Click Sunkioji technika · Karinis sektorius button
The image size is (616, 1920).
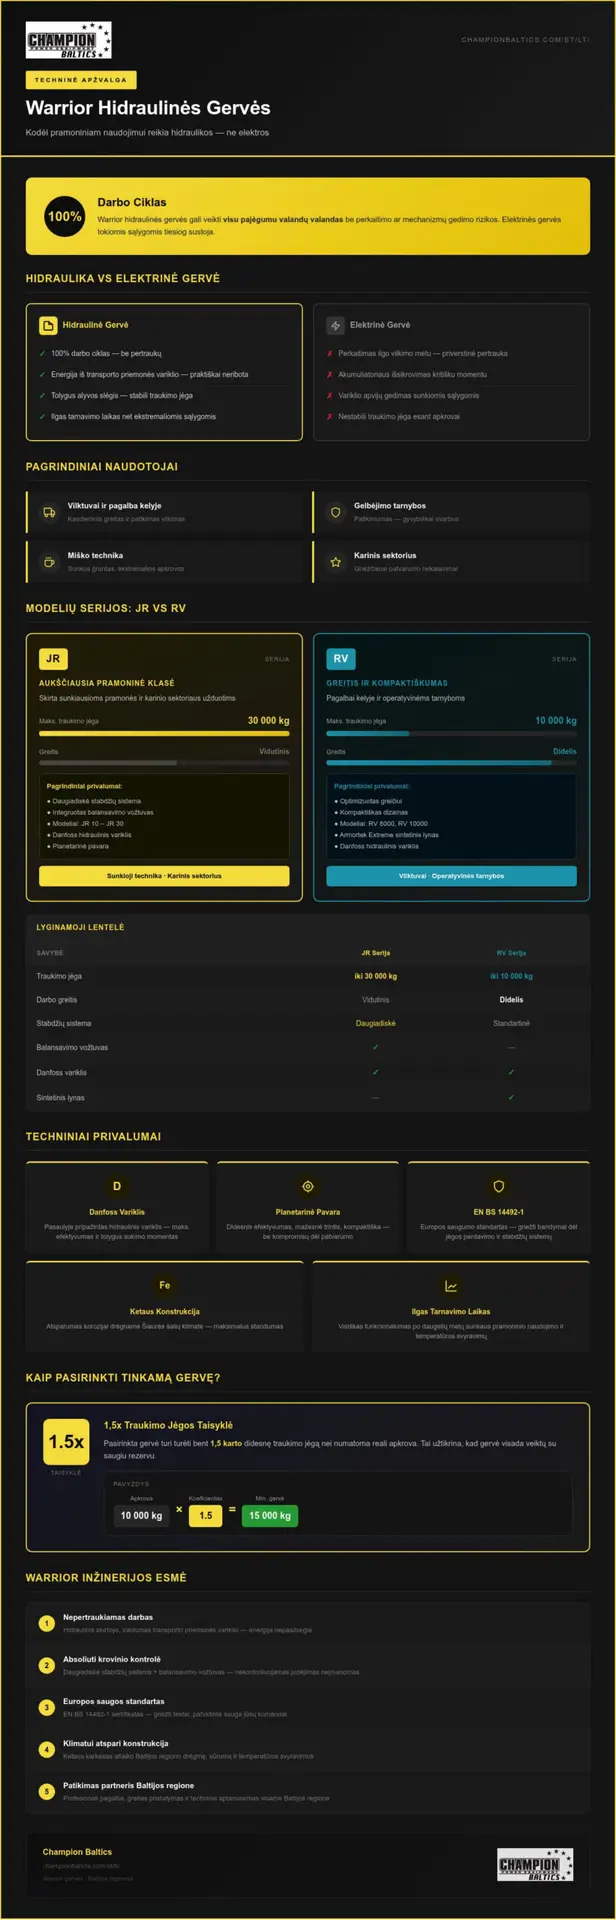164,876
